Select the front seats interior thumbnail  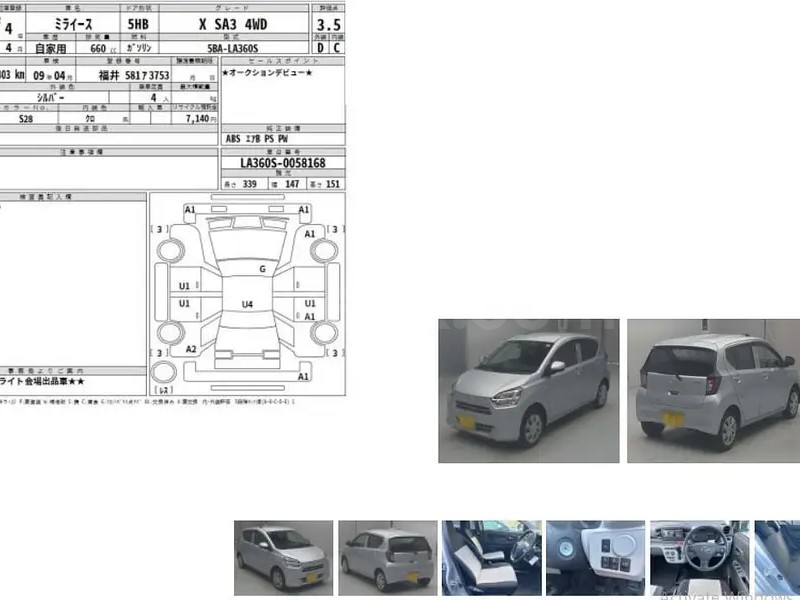(x=491, y=558)
